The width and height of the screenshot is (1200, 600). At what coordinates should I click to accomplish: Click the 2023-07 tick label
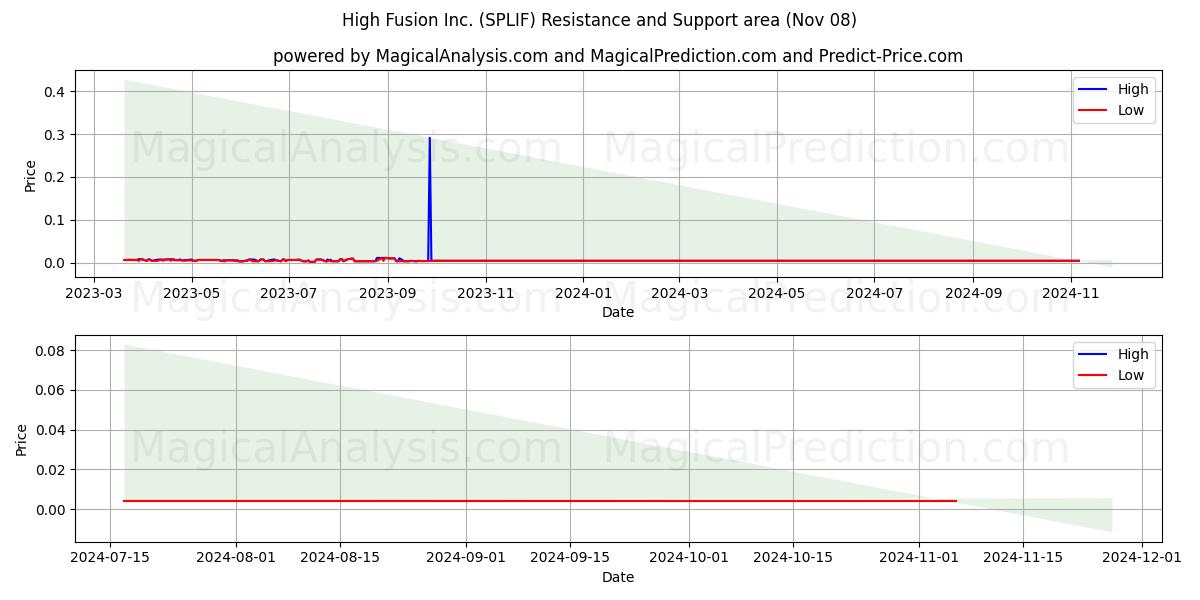[289, 294]
